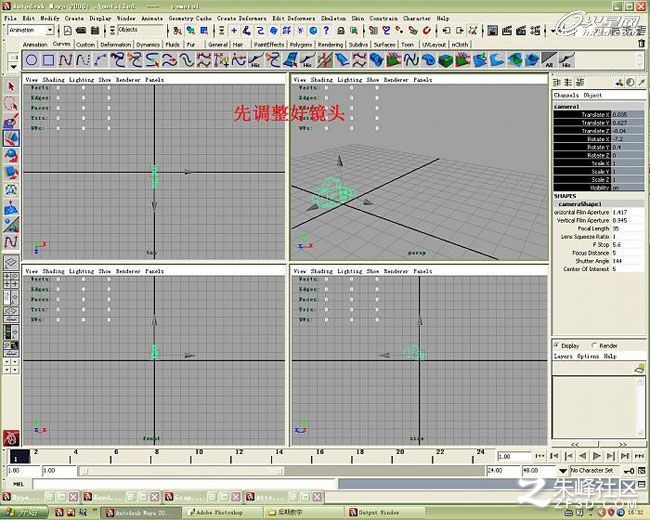Open the File menu

(10, 18)
